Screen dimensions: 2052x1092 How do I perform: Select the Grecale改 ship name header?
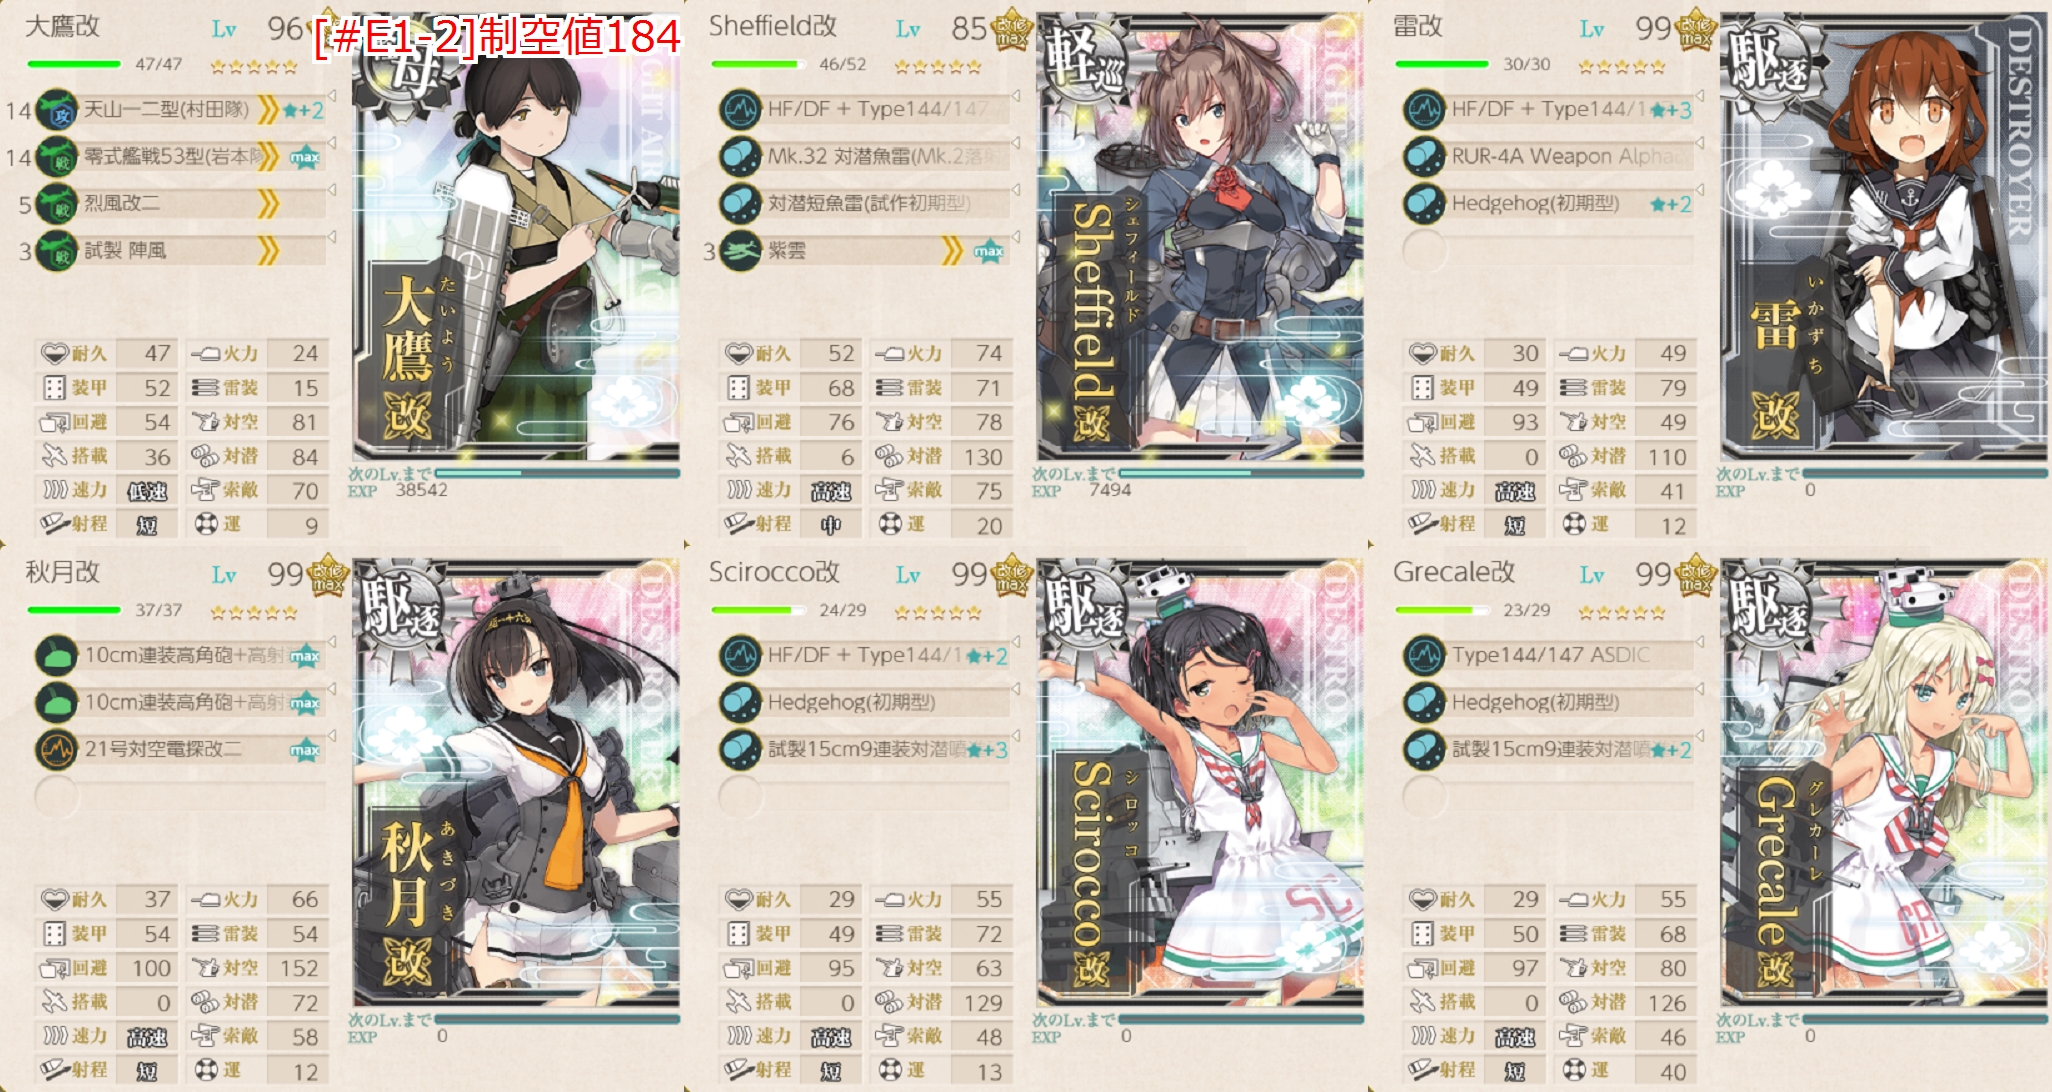pos(1454,572)
